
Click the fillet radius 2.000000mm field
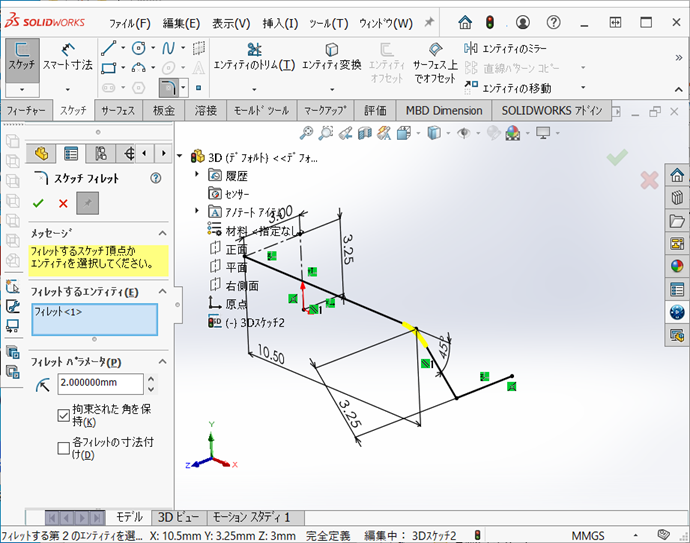pyautogui.click(x=100, y=383)
